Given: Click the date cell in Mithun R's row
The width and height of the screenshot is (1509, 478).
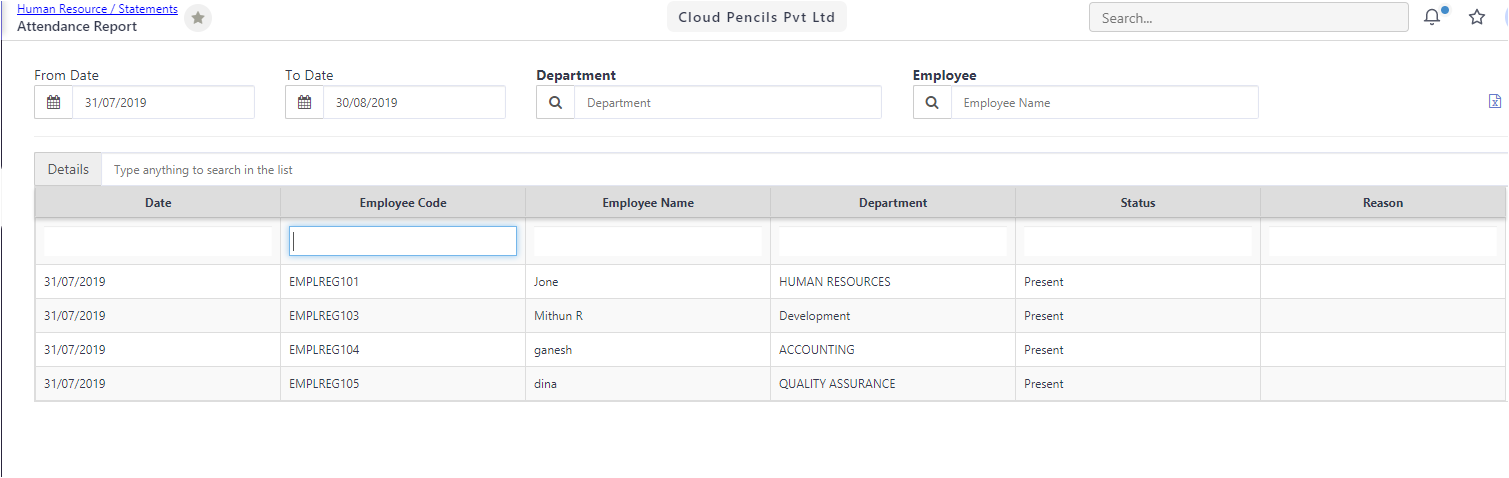Looking at the screenshot, I should click(158, 316).
